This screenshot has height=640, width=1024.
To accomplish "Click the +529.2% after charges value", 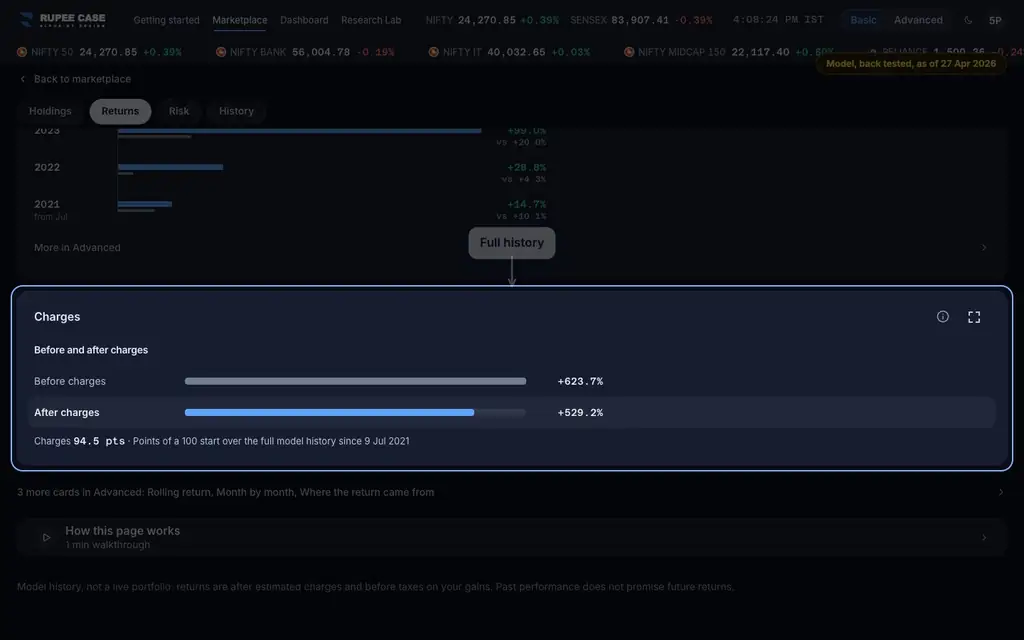I will tap(580, 413).
